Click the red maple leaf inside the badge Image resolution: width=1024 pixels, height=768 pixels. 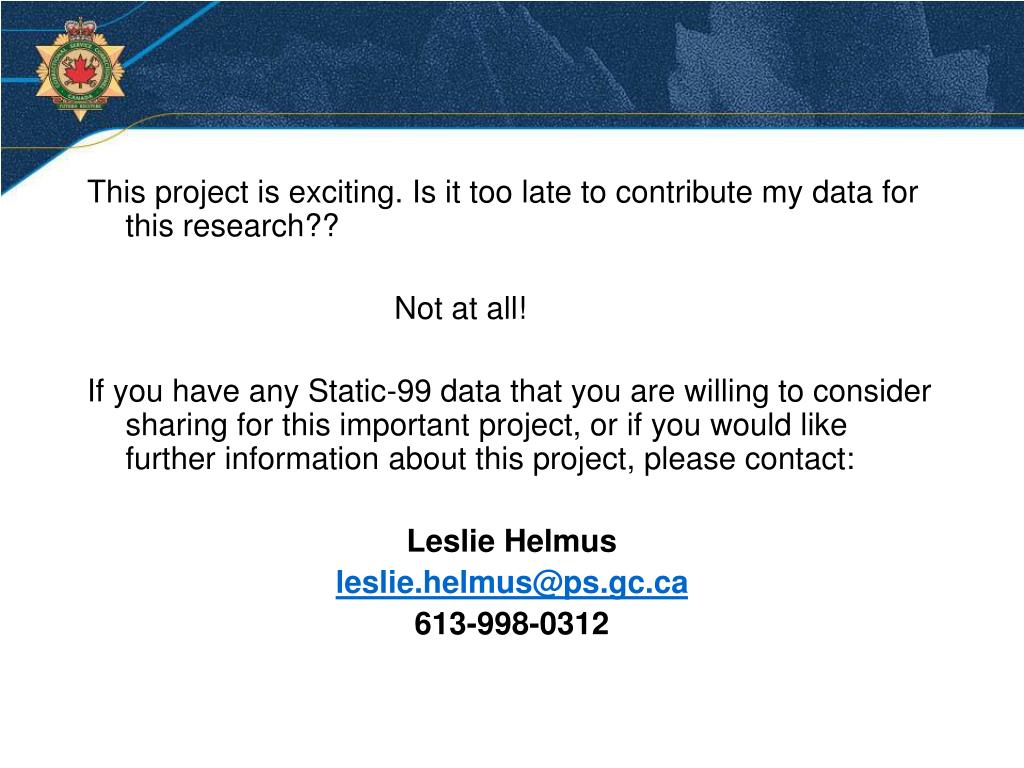click(x=79, y=71)
